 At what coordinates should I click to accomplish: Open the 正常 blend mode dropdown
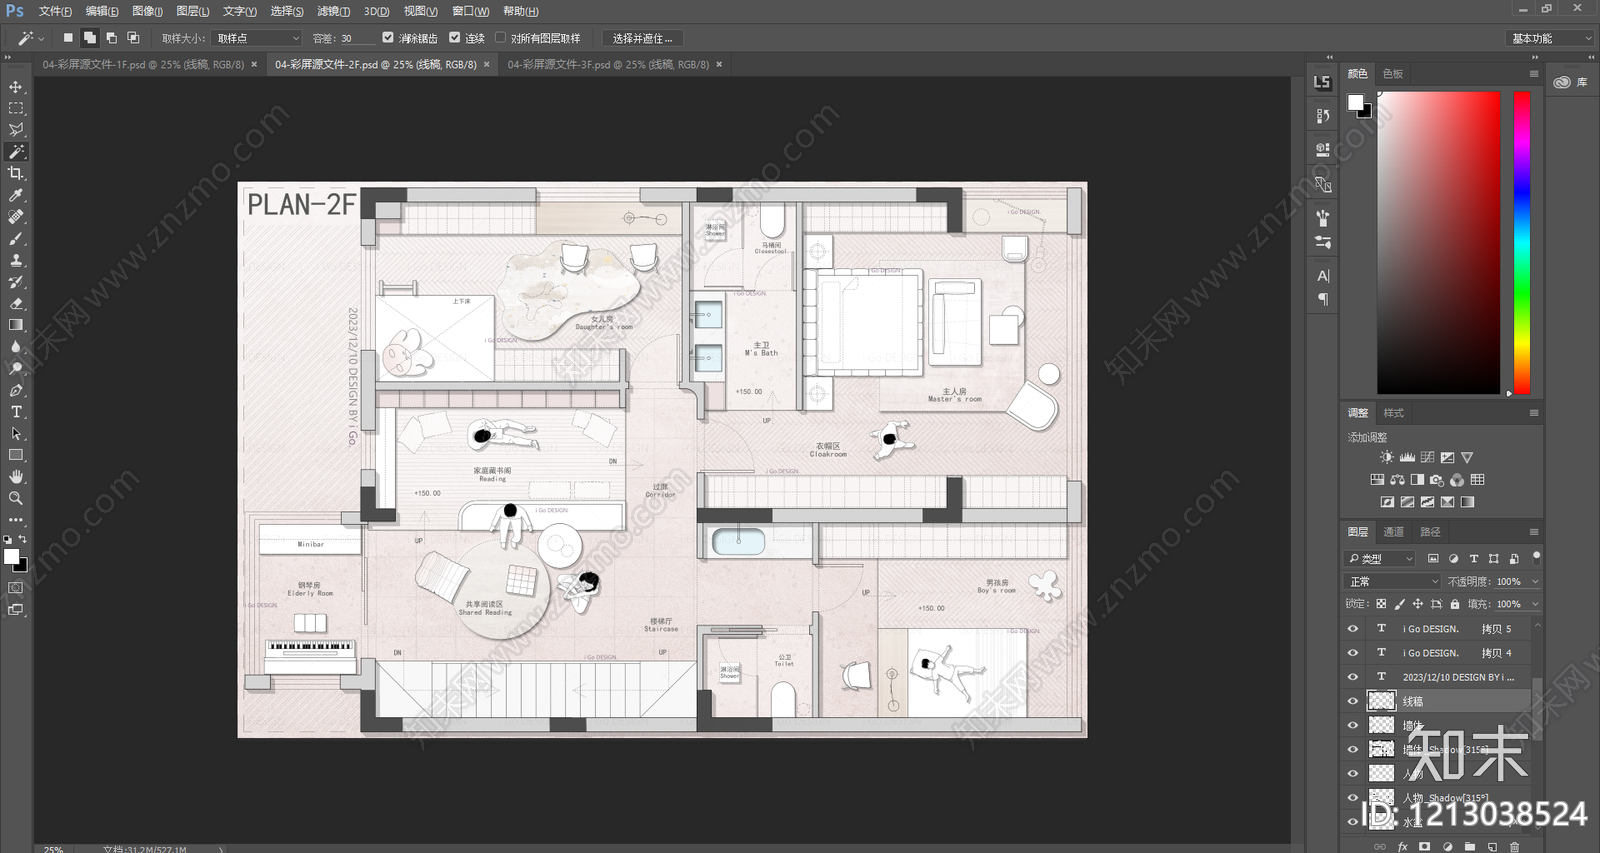click(1393, 581)
